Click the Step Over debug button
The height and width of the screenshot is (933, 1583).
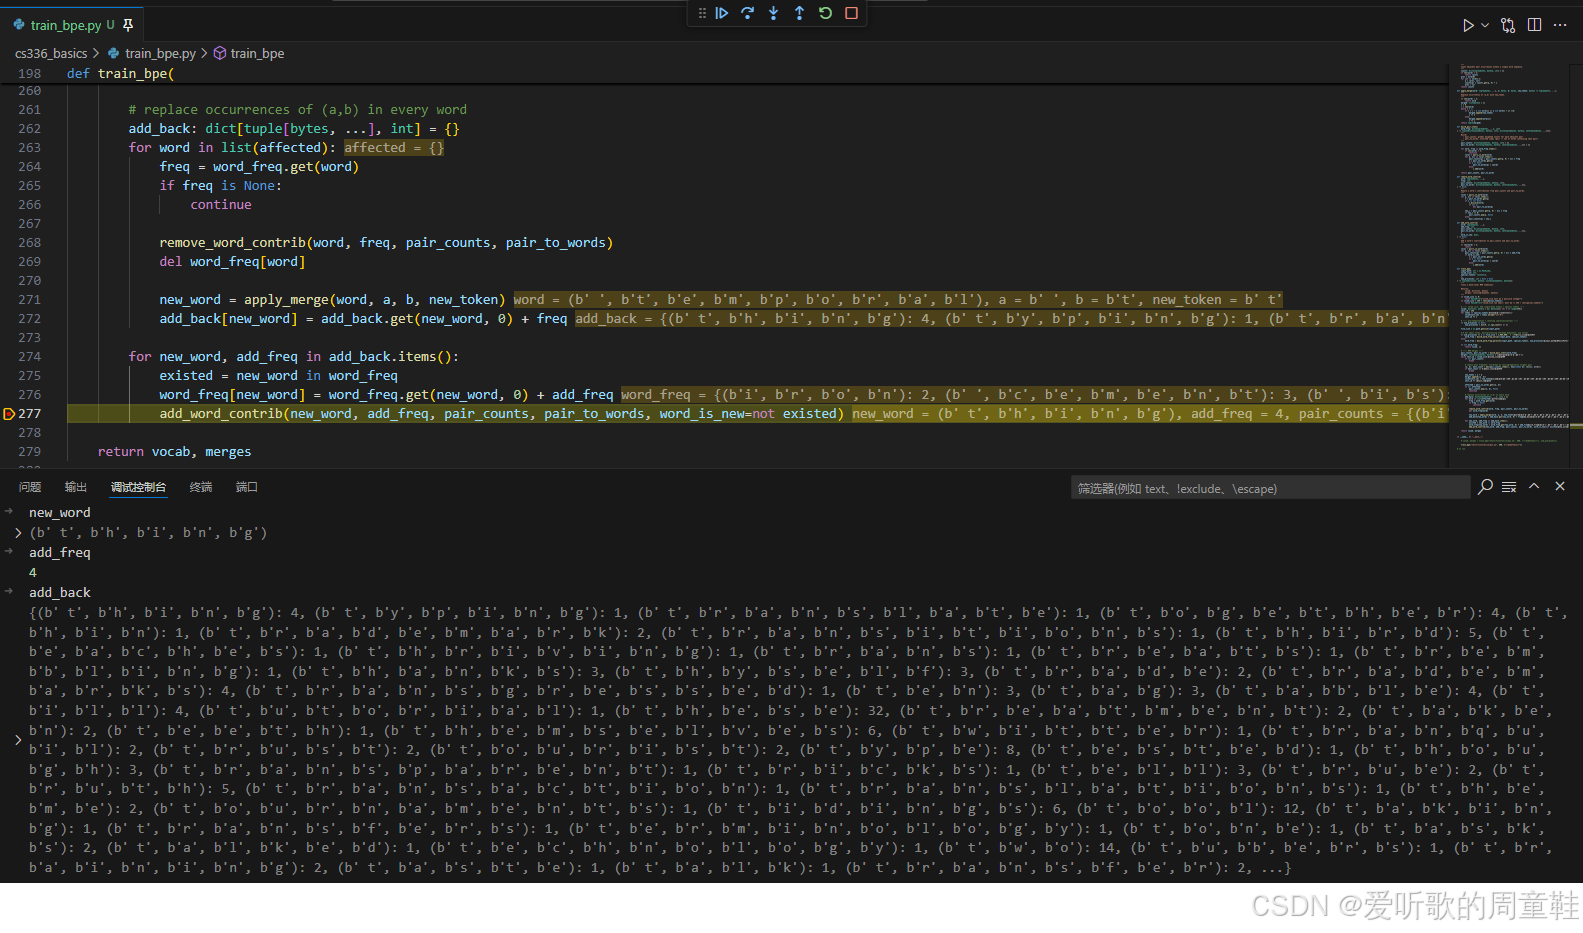[x=747, y=13]
